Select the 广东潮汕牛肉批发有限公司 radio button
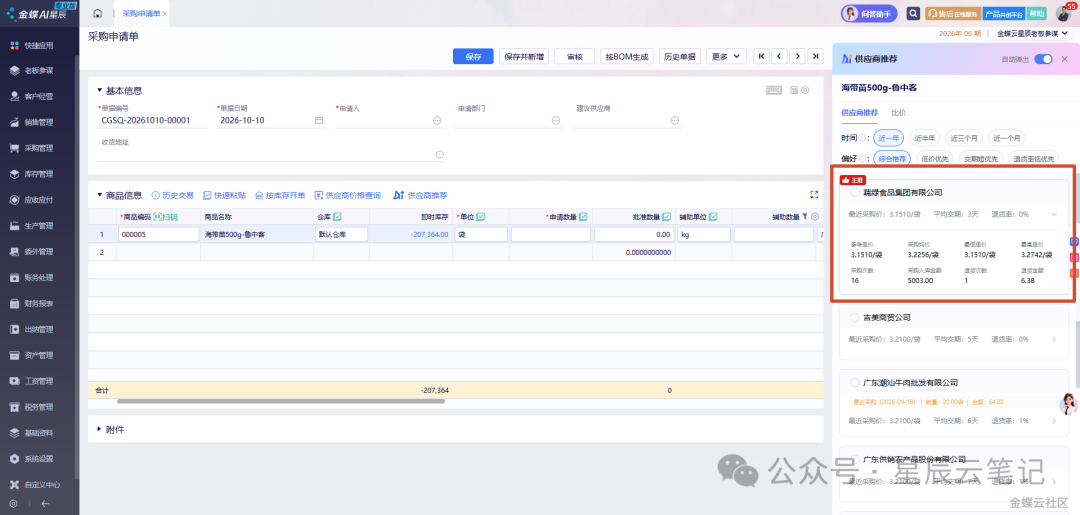 click(855, 382)
